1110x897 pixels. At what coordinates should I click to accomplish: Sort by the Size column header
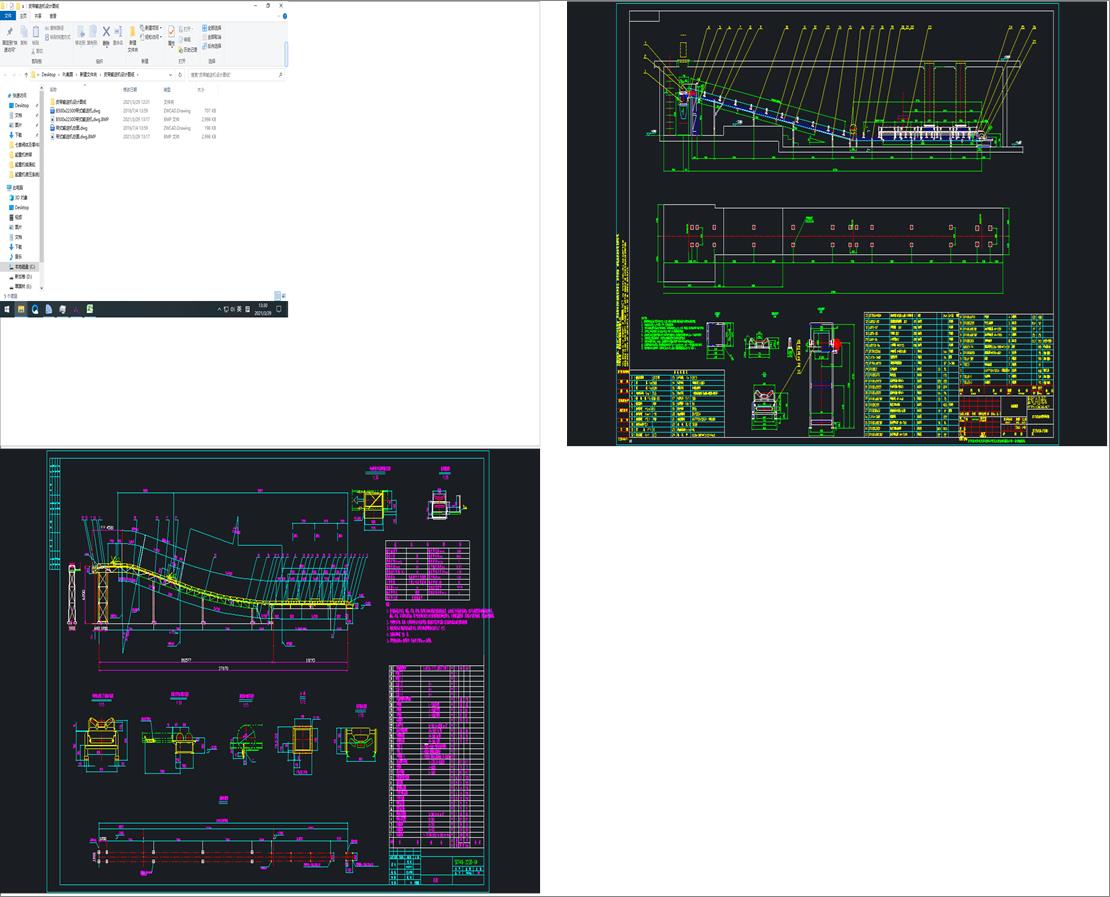coord(201,90)
